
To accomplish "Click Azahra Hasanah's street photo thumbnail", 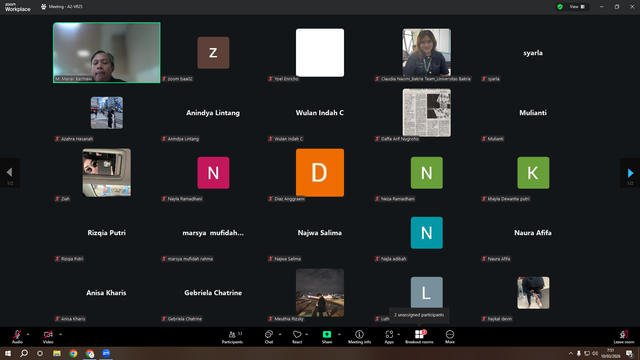I will [107, 113].
